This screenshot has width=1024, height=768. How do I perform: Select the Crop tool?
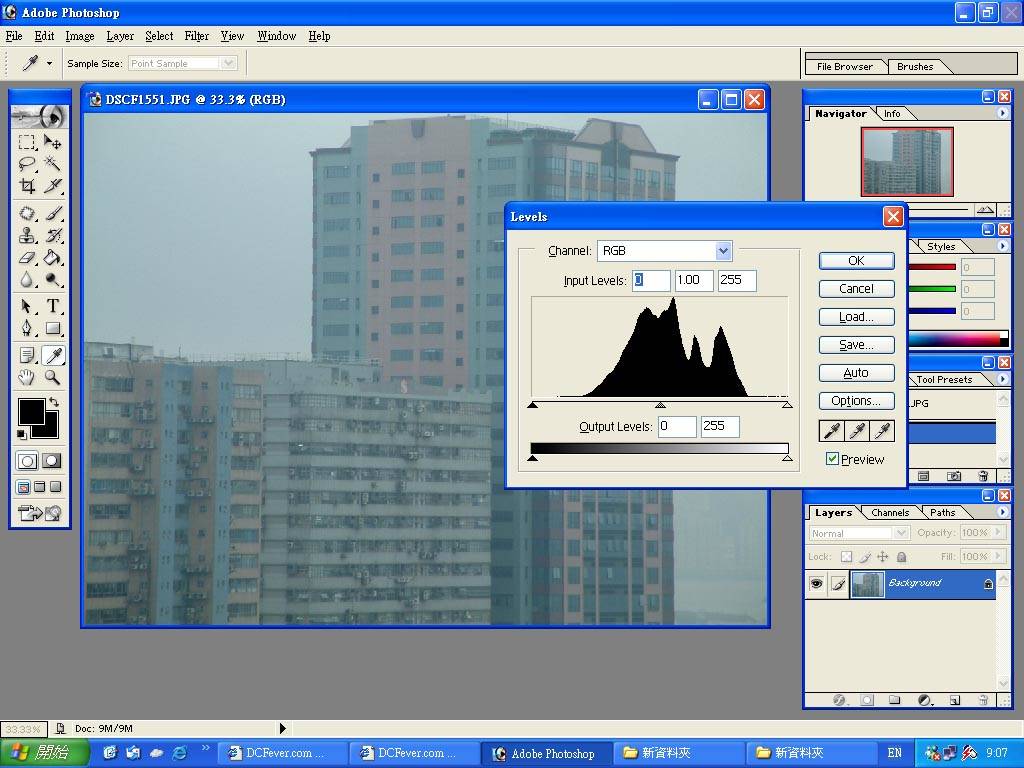pyautogui.click(x=27, y=185)
